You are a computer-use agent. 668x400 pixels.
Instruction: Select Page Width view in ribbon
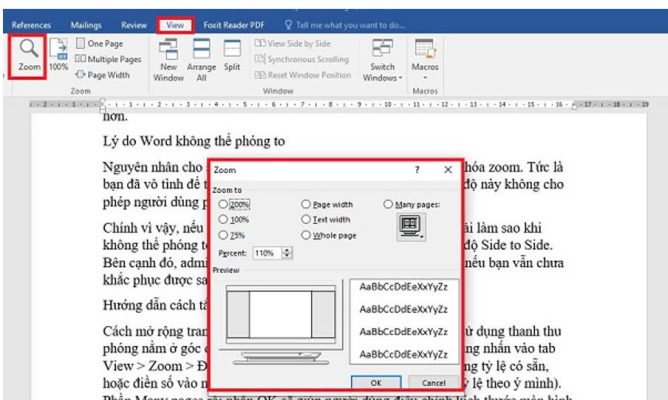click(102, 75)
